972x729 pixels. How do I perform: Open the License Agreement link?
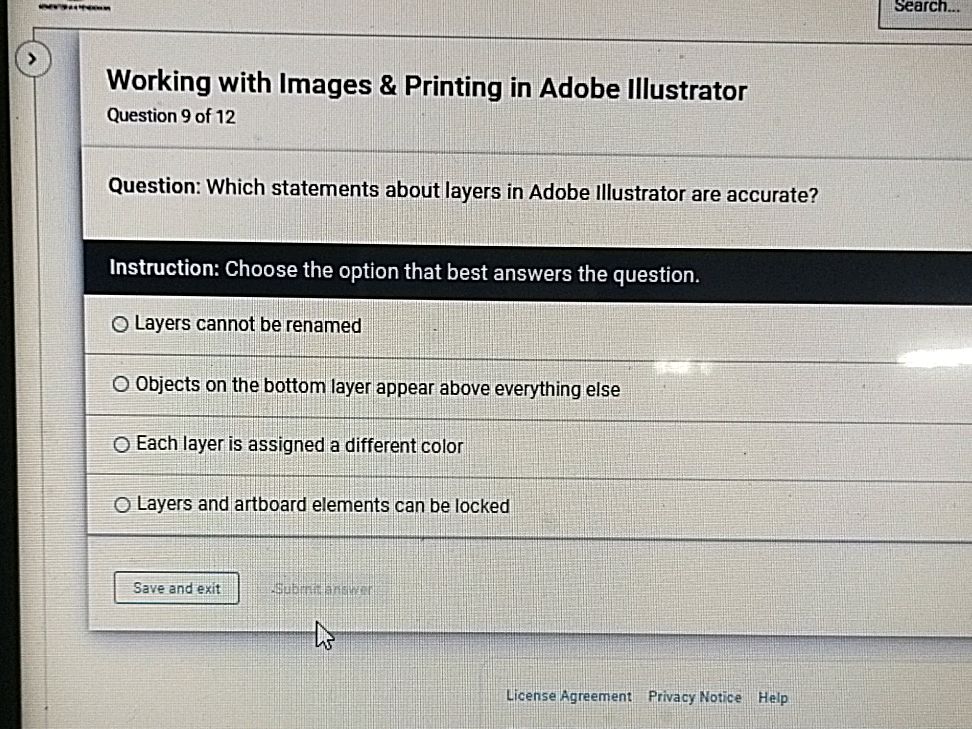[568, 697]
